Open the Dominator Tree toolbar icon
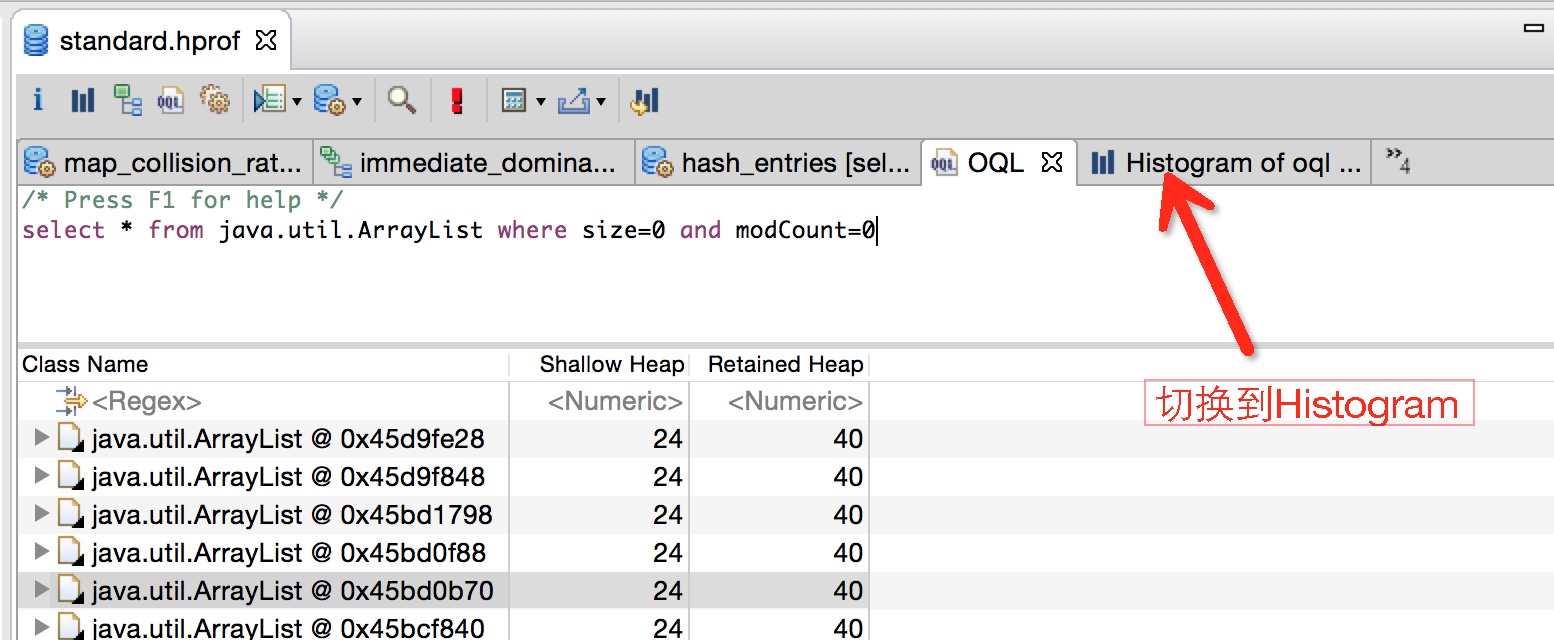1554x640 pixels. [x=127, y=100]
